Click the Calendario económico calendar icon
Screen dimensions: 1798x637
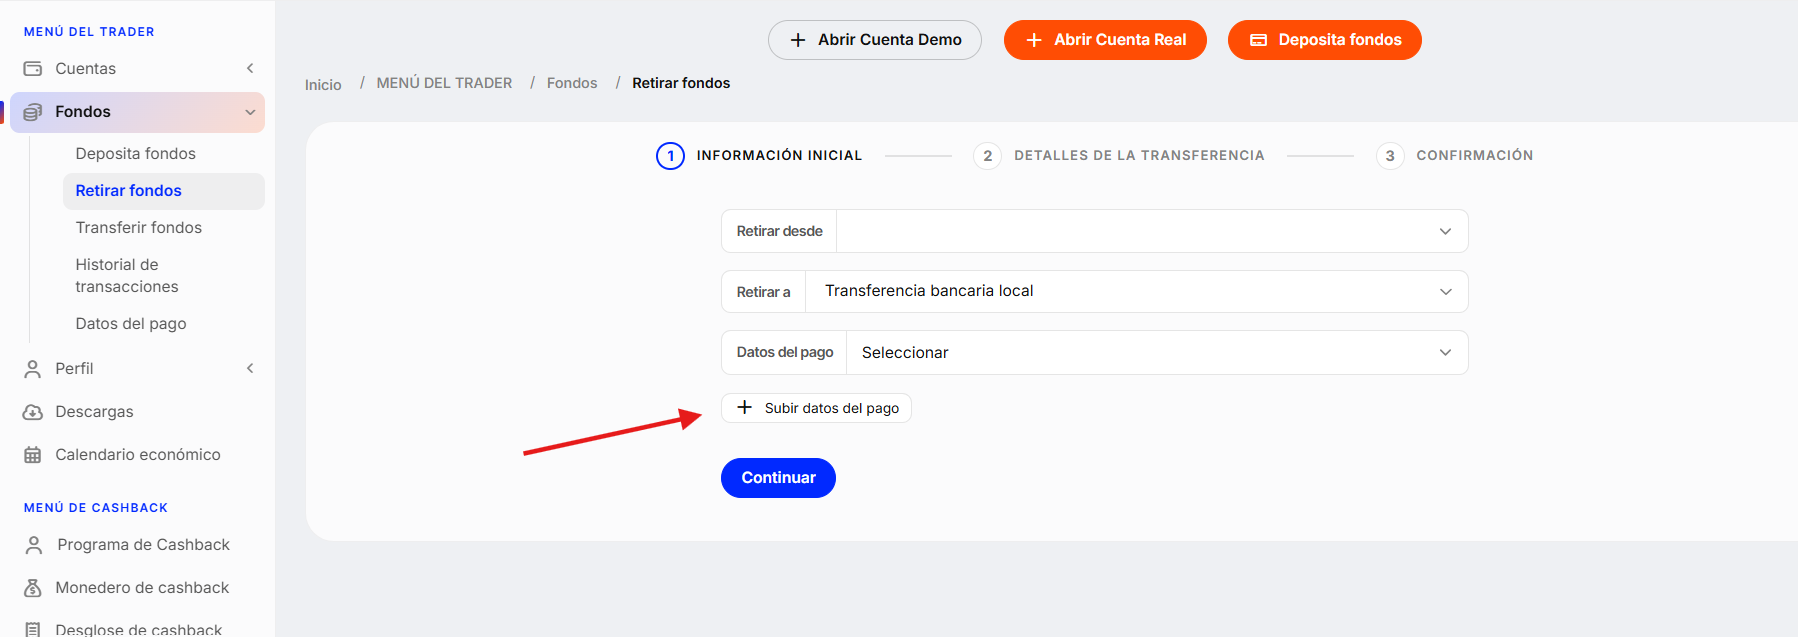33,455
